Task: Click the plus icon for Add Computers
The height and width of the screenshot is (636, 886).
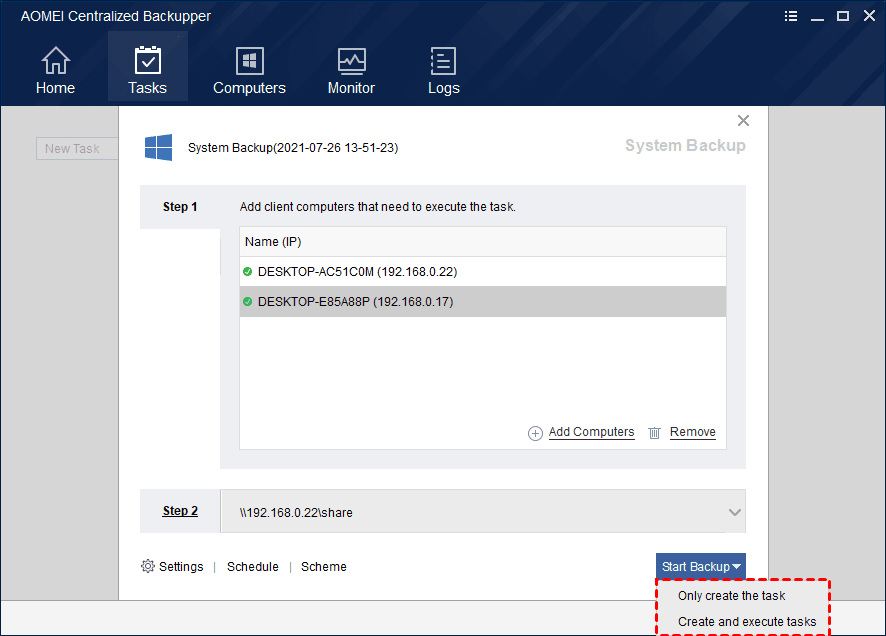Action: (x=535, y=433)
